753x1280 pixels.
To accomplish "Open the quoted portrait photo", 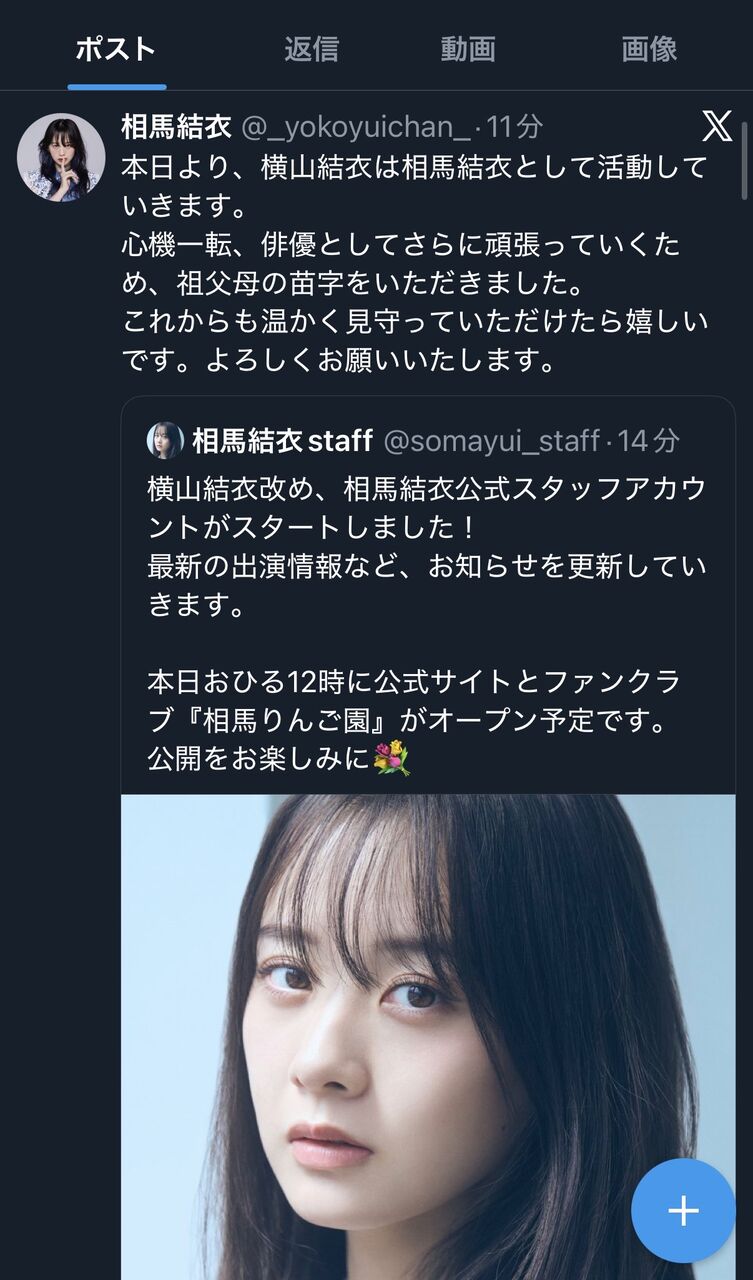I will pyautogui.click(x=428, y=1037).
